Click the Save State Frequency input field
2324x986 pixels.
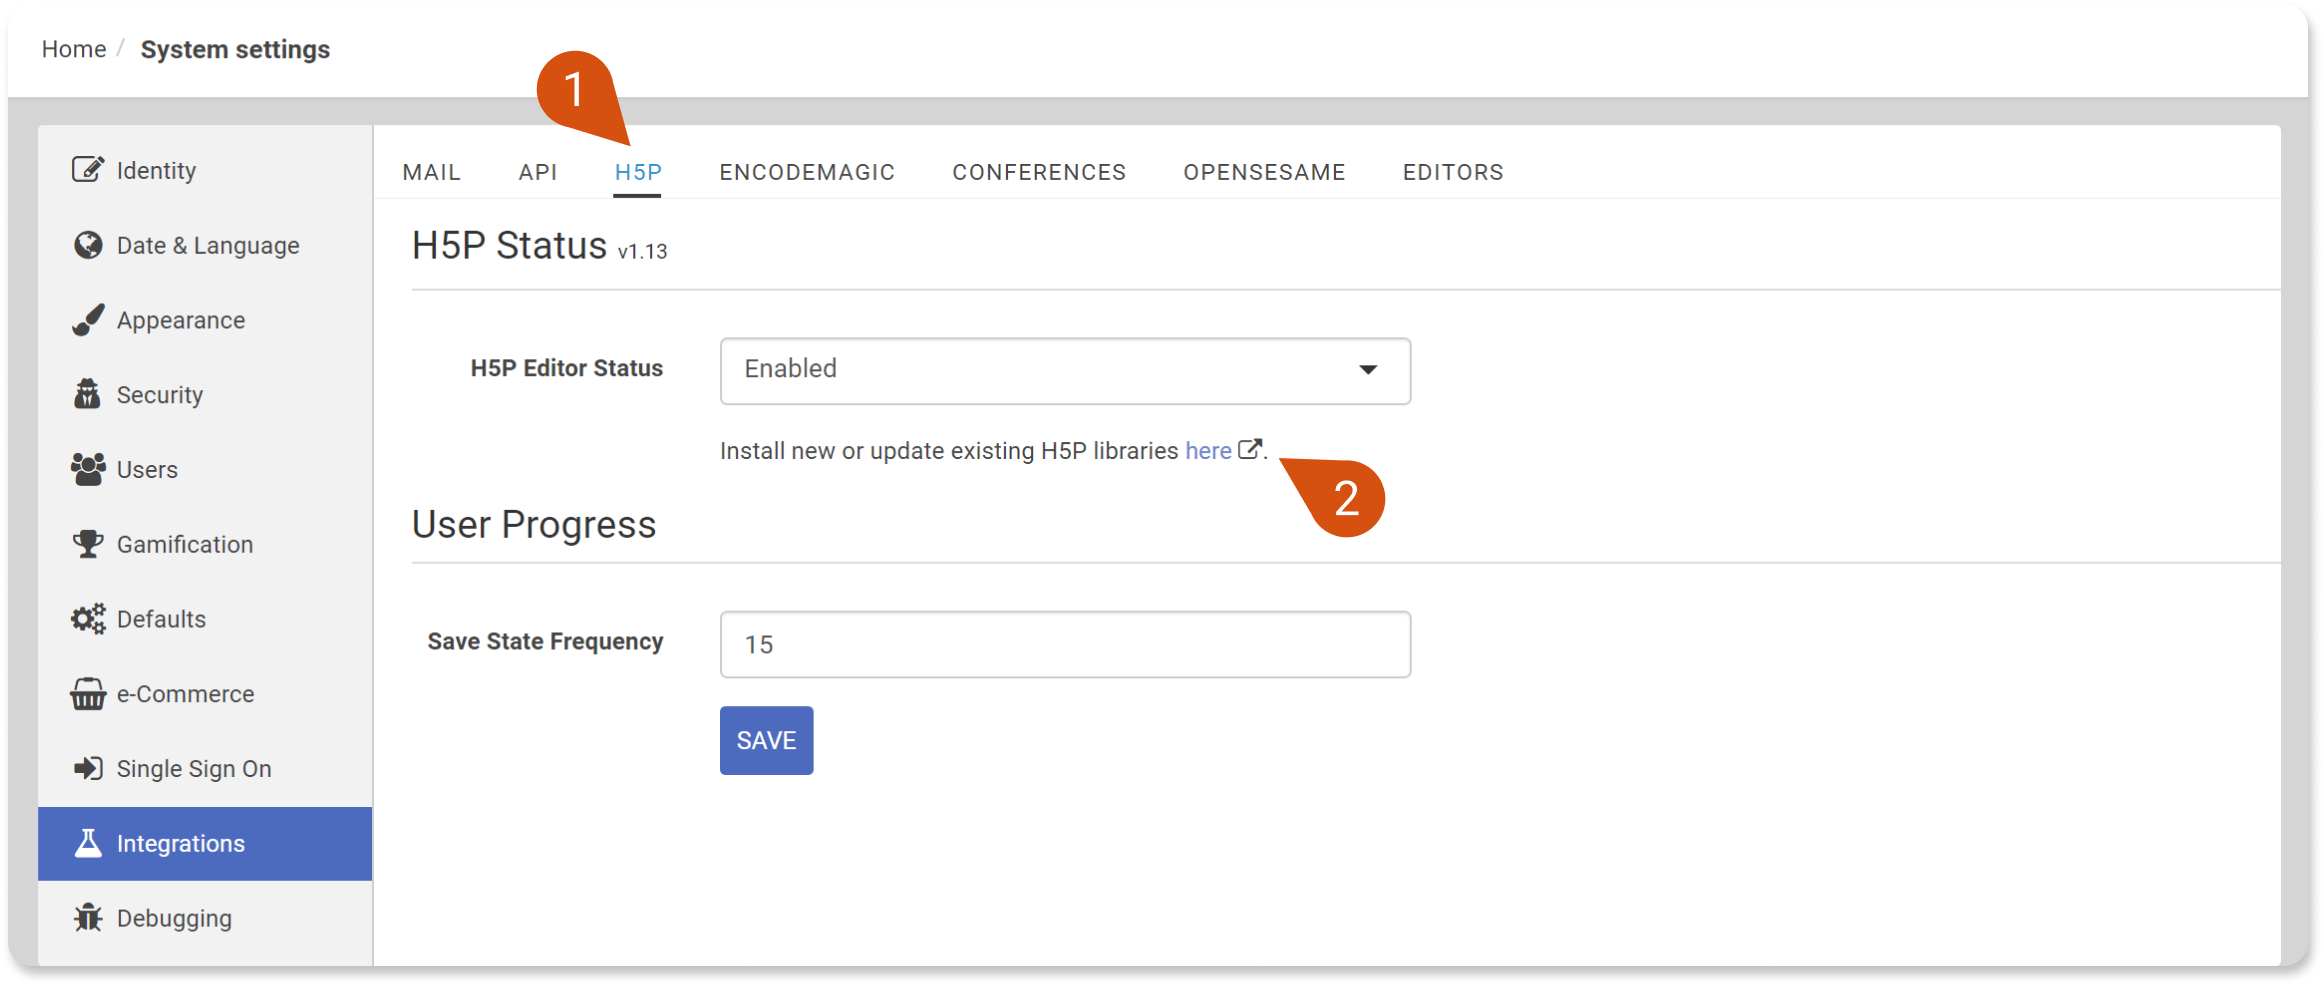(1065, 644)
